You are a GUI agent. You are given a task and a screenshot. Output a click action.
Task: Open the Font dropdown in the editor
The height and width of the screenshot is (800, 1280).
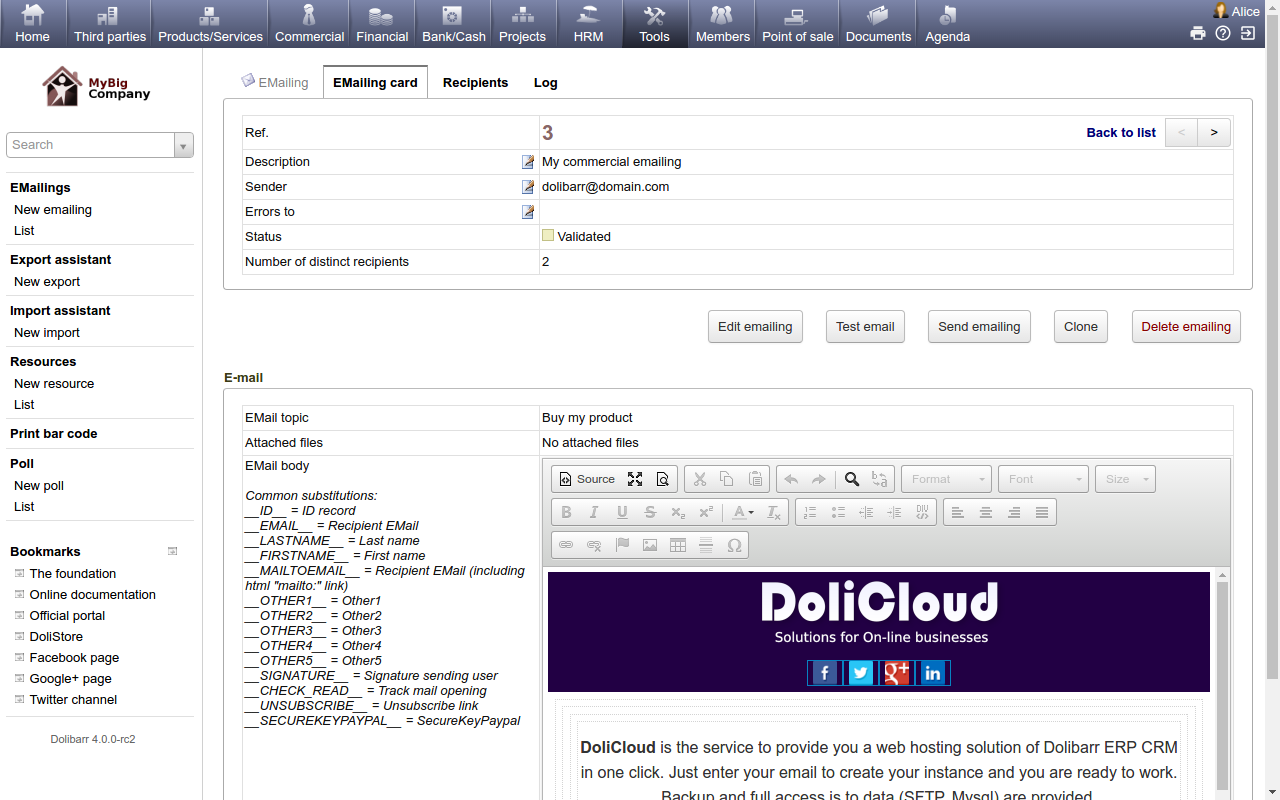coord(1042,479)
